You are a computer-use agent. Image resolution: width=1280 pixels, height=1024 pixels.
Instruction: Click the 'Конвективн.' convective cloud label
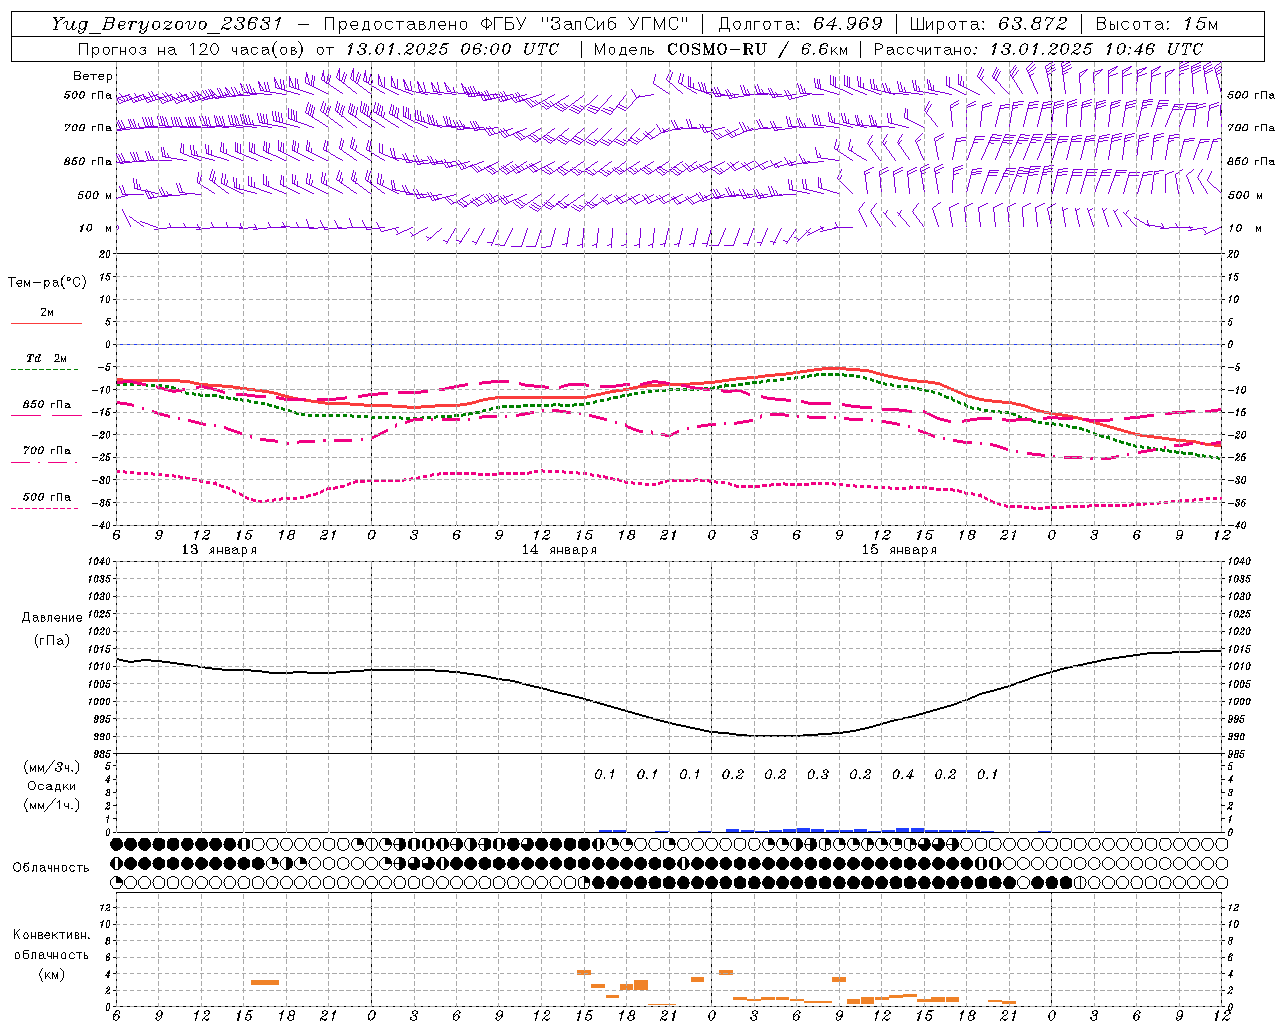coord(51,935)
